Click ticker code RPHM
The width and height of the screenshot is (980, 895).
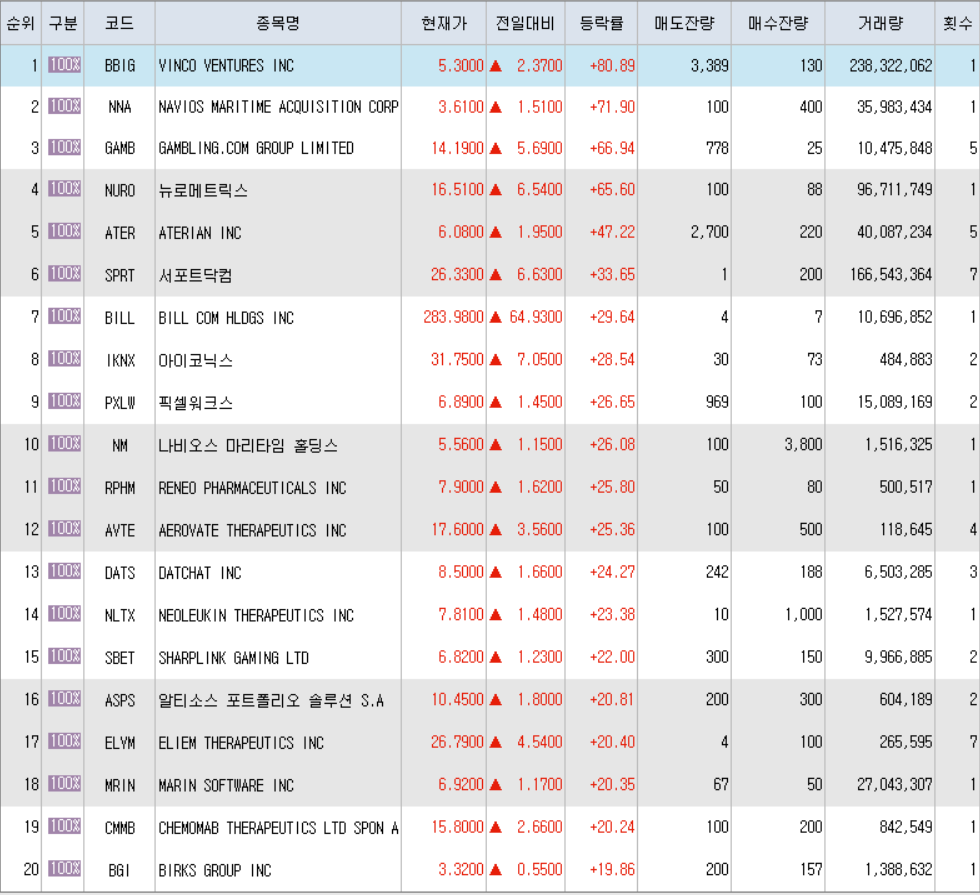pos(120,488)
